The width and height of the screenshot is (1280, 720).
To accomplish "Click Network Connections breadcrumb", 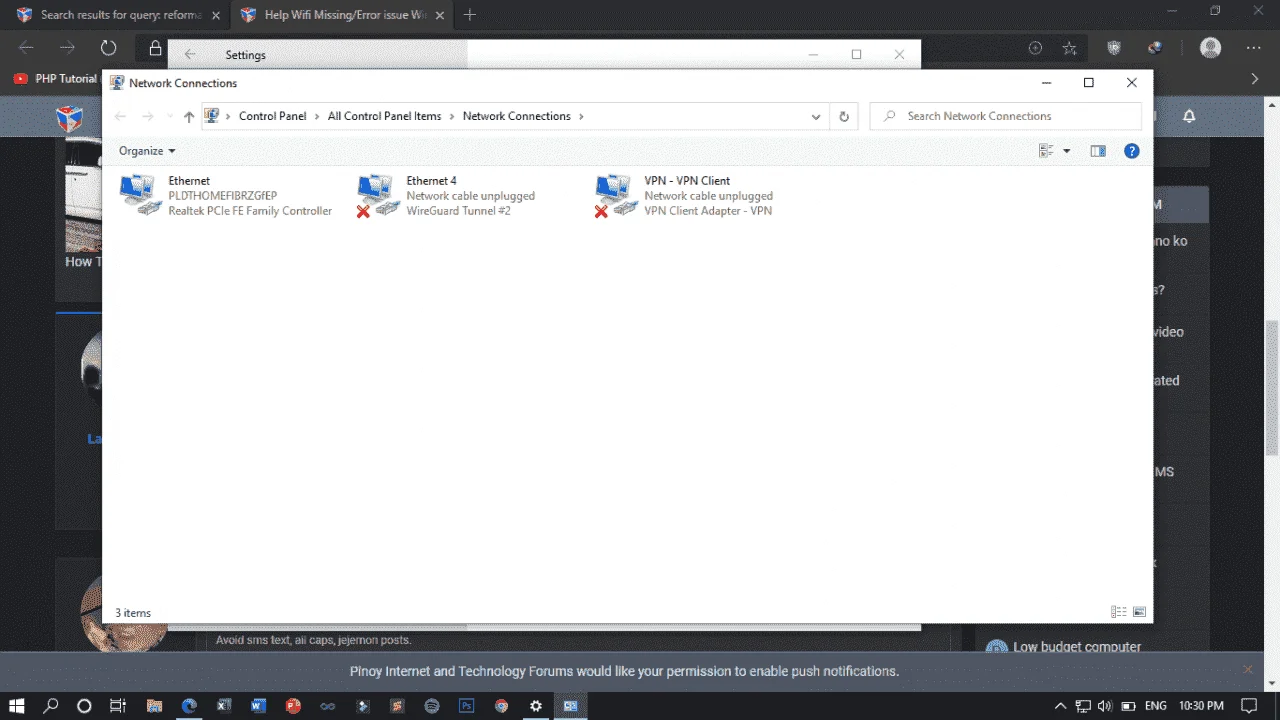I will pos(516,116).
